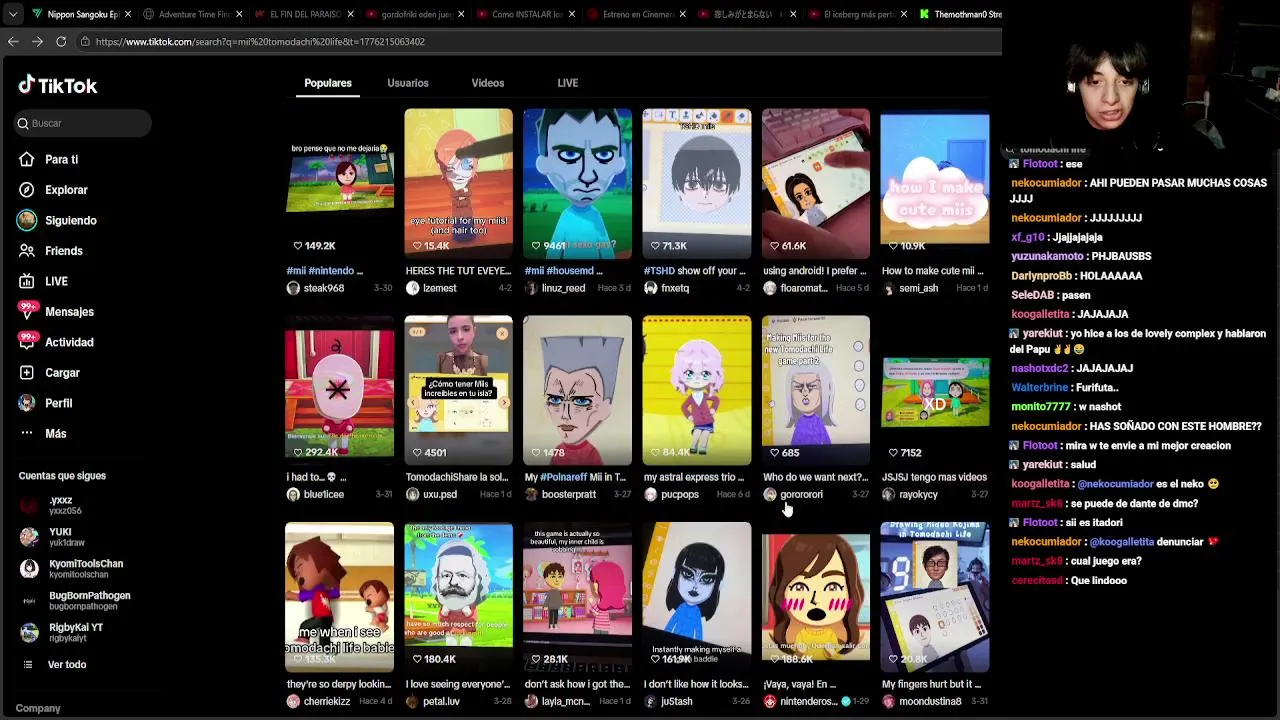Viewport: 1280px width, 720px height.
Task: Select the Populares tab
Action: pos(328,83)
